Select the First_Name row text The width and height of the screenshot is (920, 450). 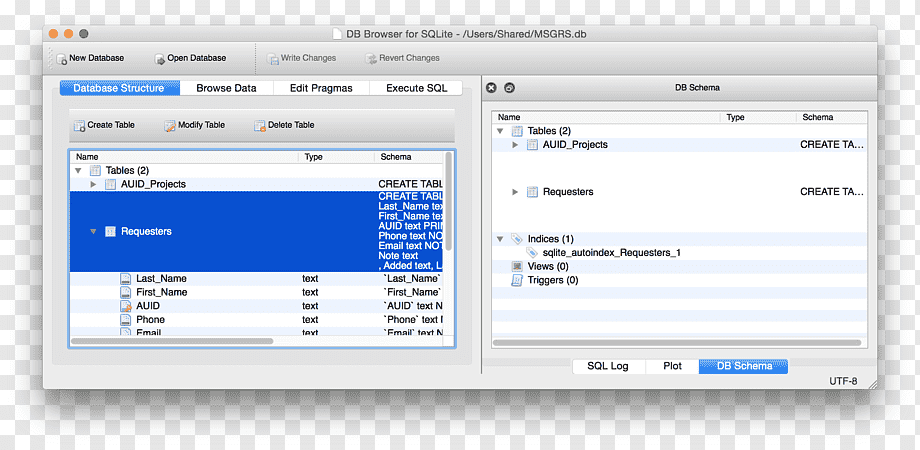161,292
